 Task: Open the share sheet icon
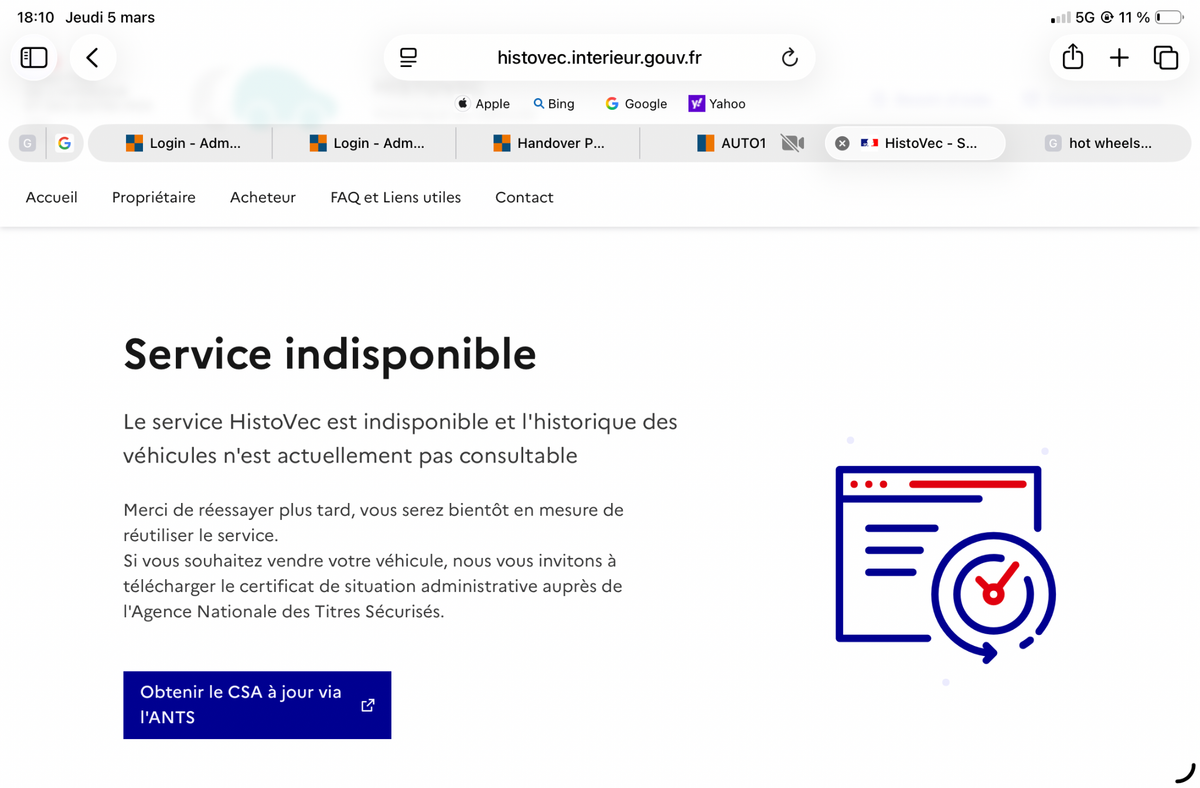click(1073, 57)
